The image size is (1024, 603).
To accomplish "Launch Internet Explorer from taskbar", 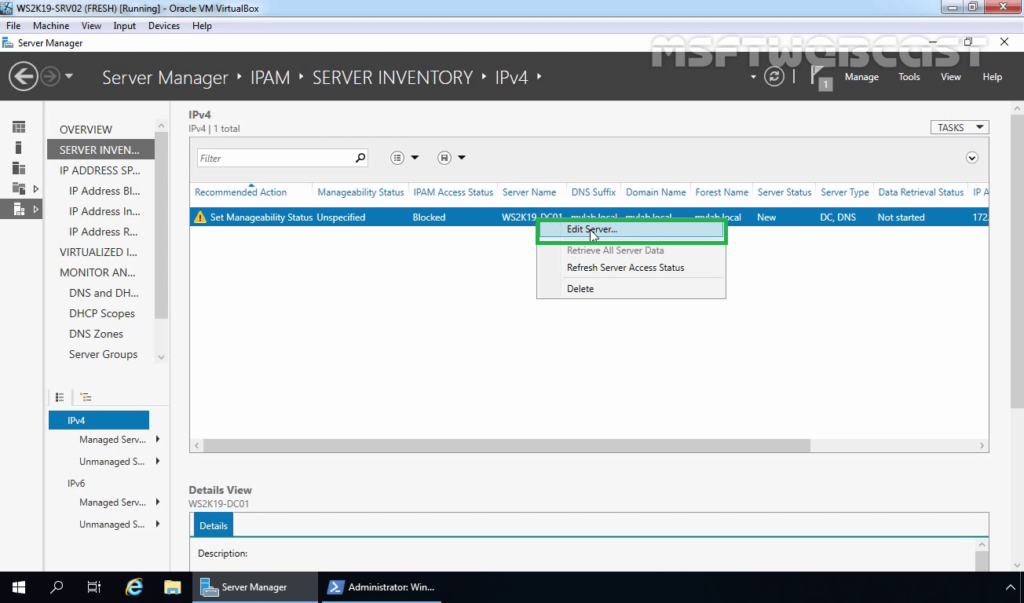I will (134, 587).
